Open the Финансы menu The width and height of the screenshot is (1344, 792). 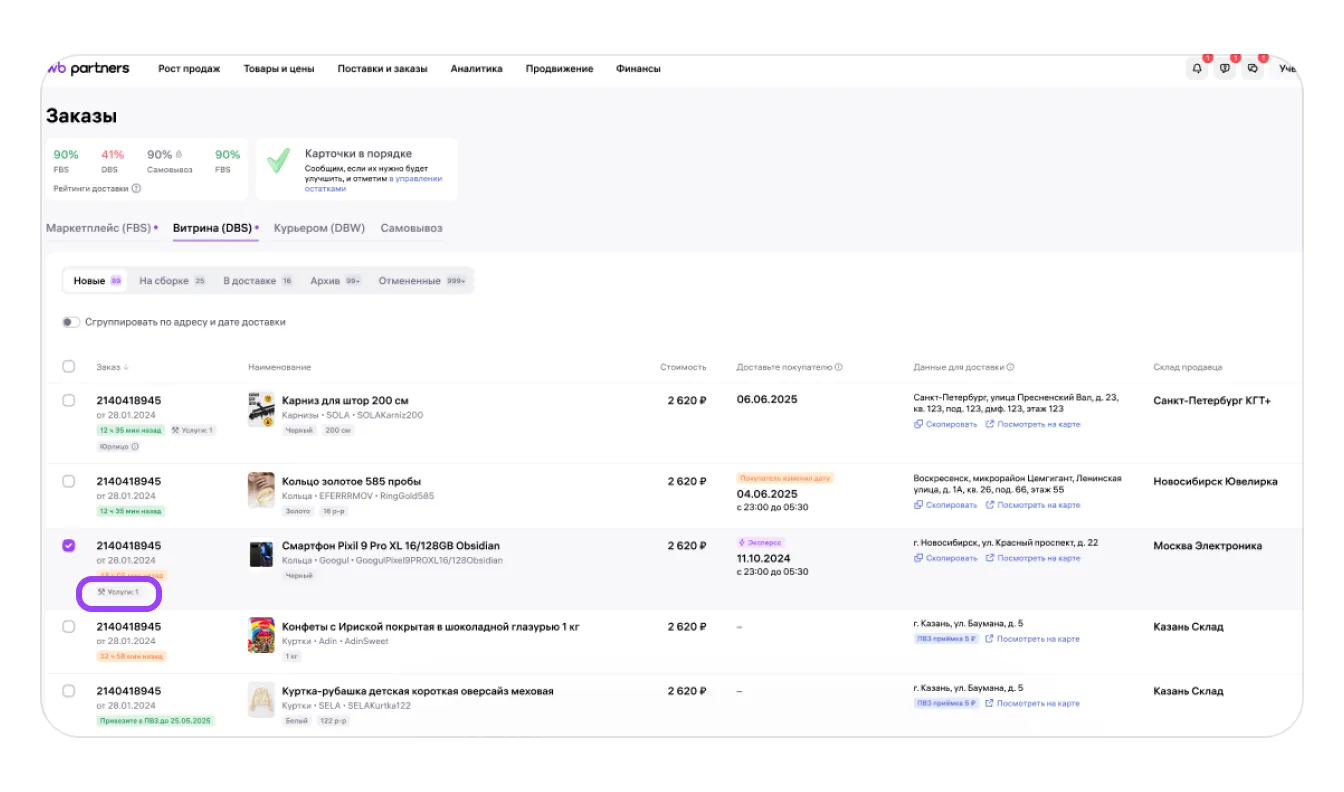[638, 69]
